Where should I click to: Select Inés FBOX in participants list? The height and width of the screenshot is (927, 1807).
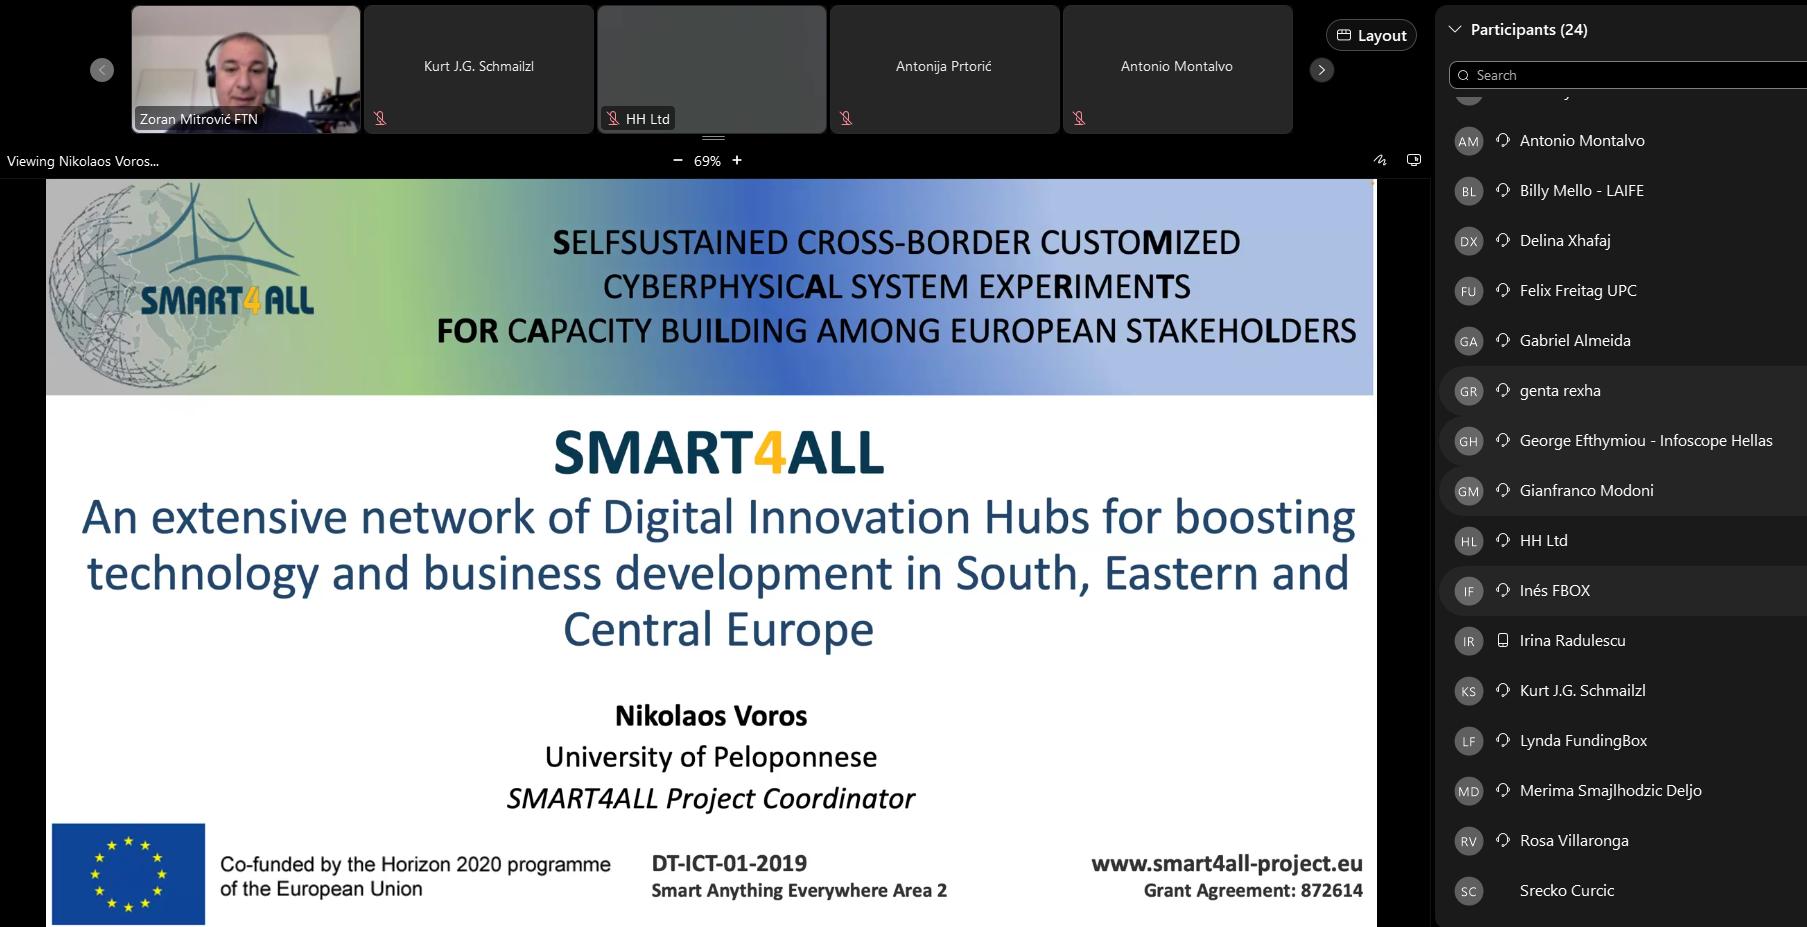[x=1554, y=591]
